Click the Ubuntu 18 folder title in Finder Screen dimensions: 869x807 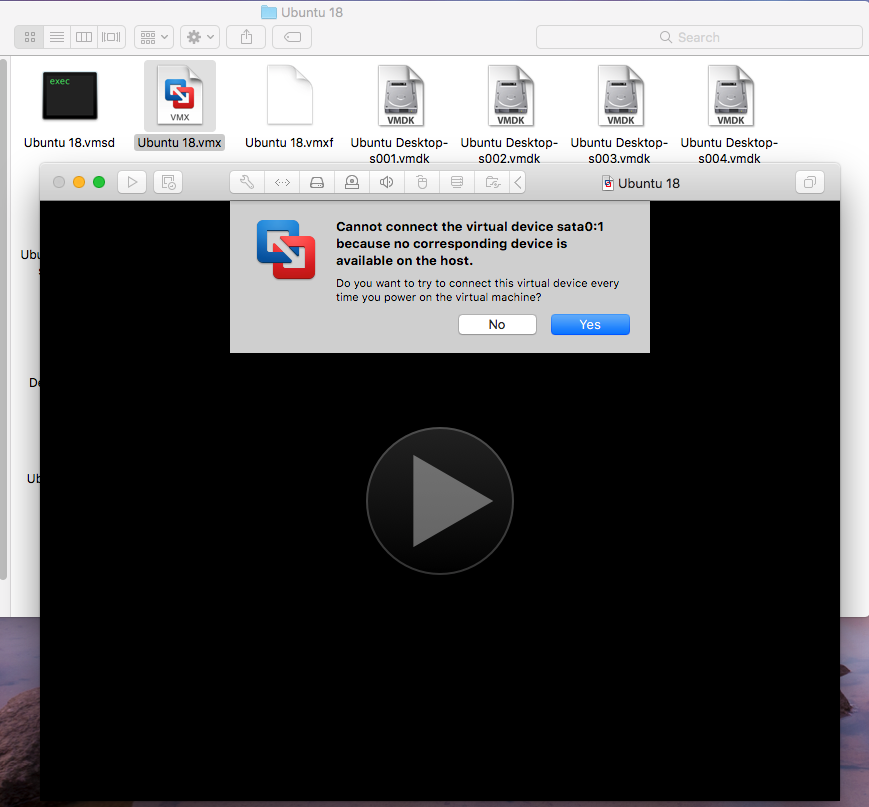[x=302, y=12]
